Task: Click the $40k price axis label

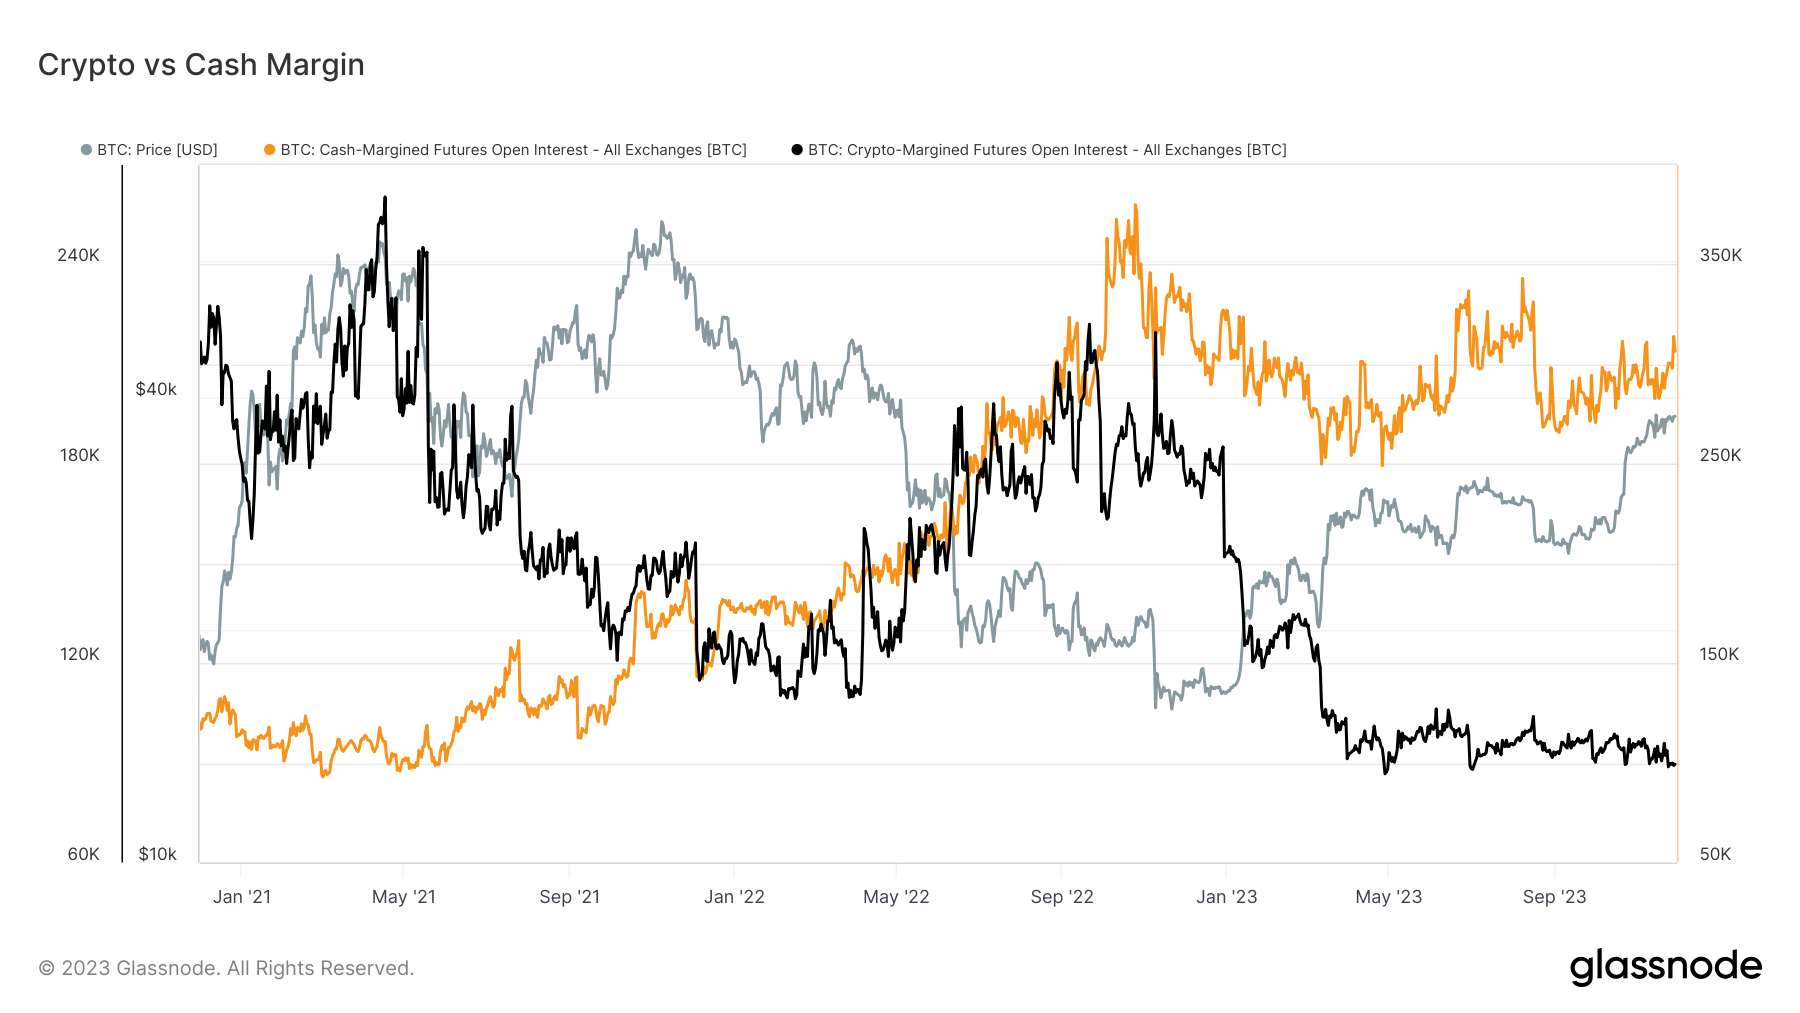Action: (156, 389)
